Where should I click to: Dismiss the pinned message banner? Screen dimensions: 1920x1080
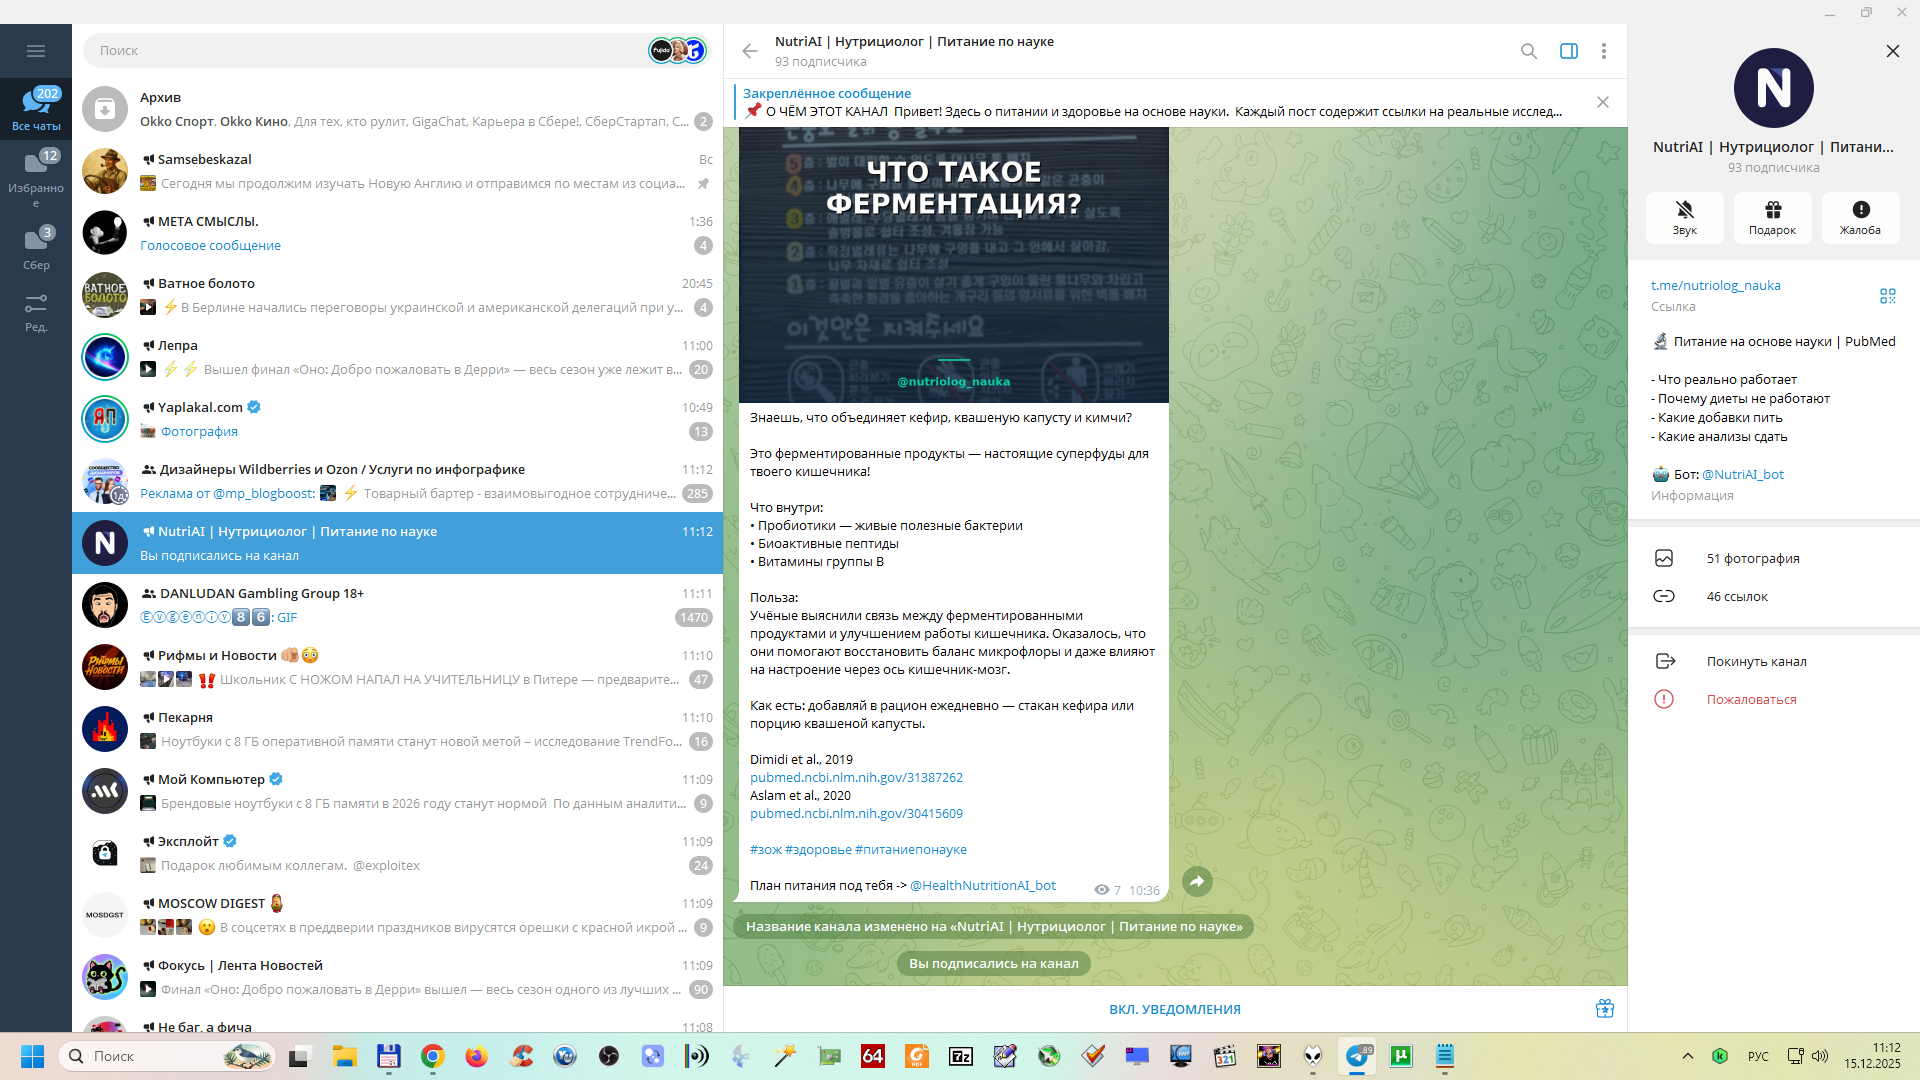1602,102
